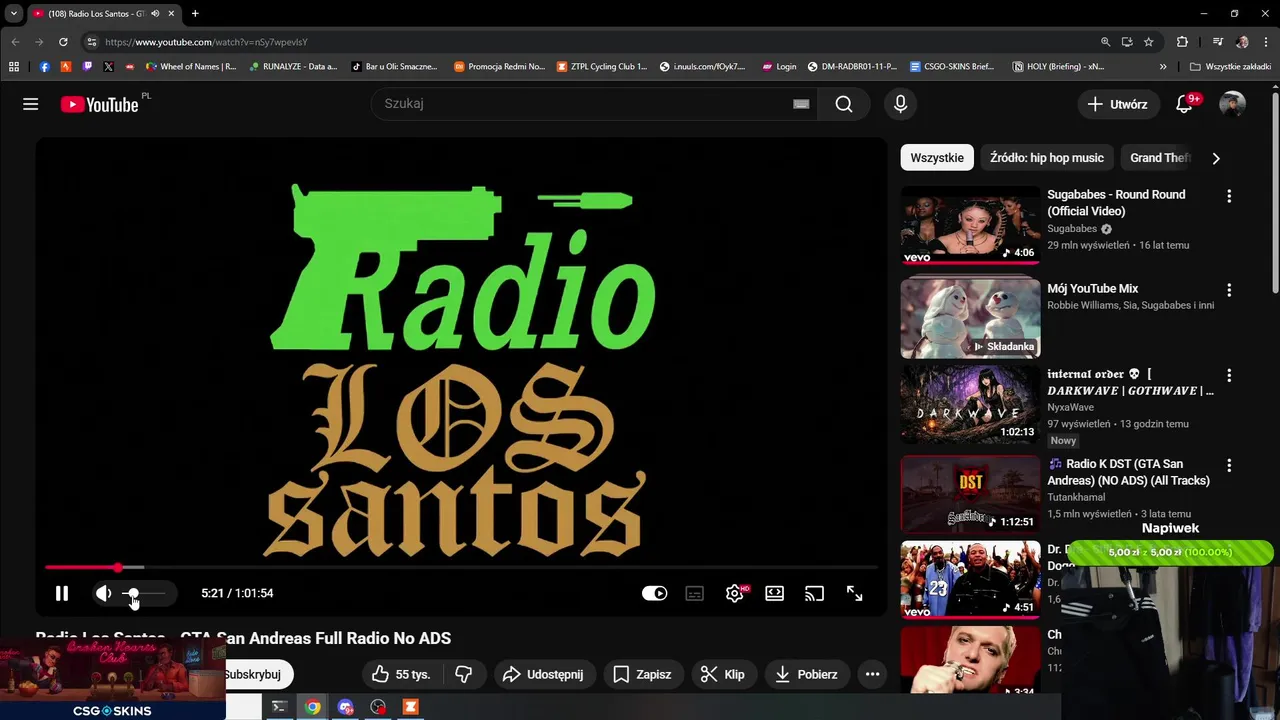Go back in browser history
Viewport: 1280px width, 720px height.
(15, 42)
